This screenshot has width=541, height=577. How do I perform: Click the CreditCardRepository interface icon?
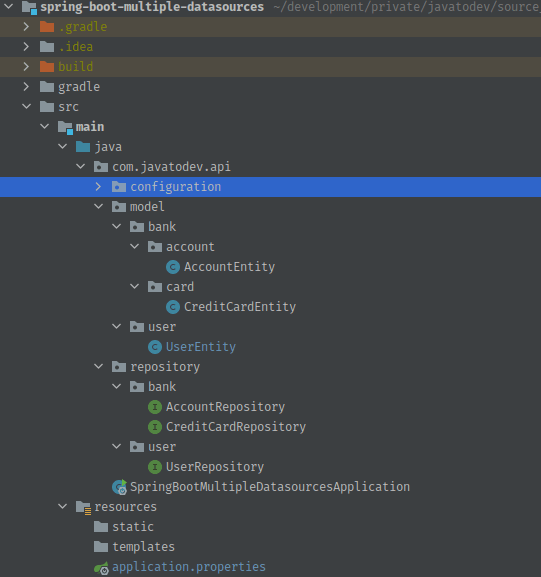point(155,427)
